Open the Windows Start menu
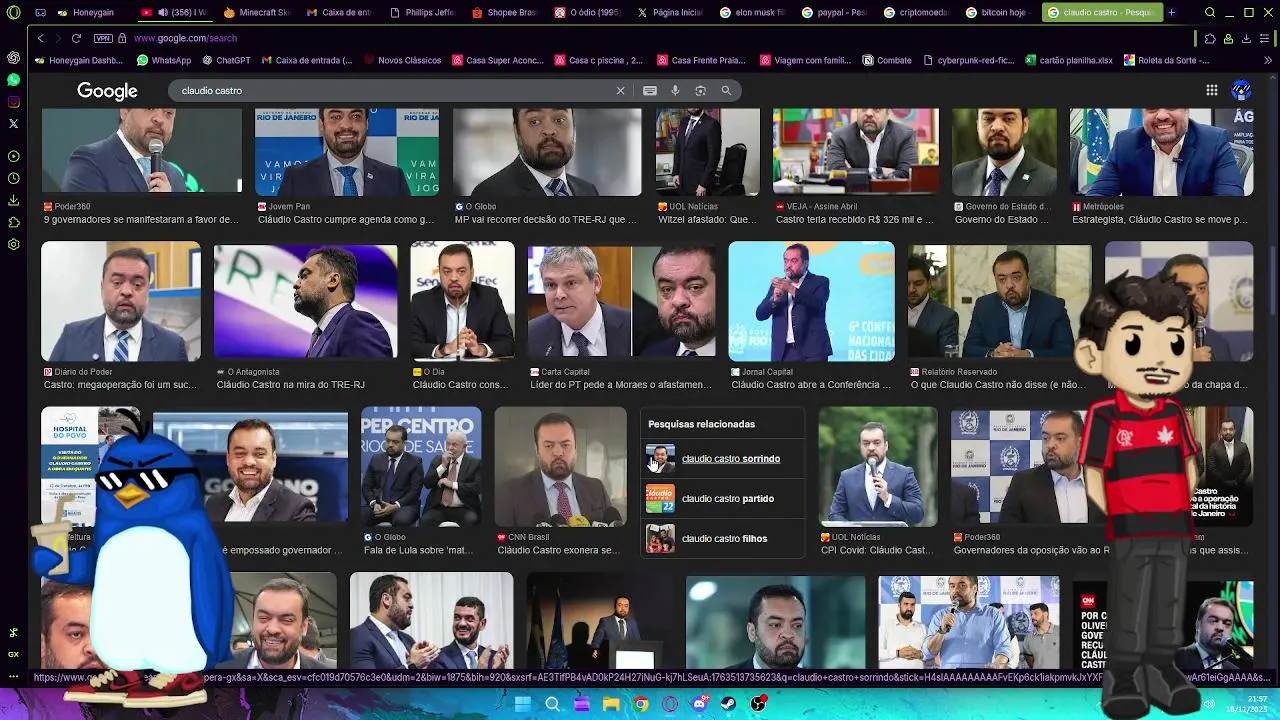 pyautogui.click(x=522, y=704)
